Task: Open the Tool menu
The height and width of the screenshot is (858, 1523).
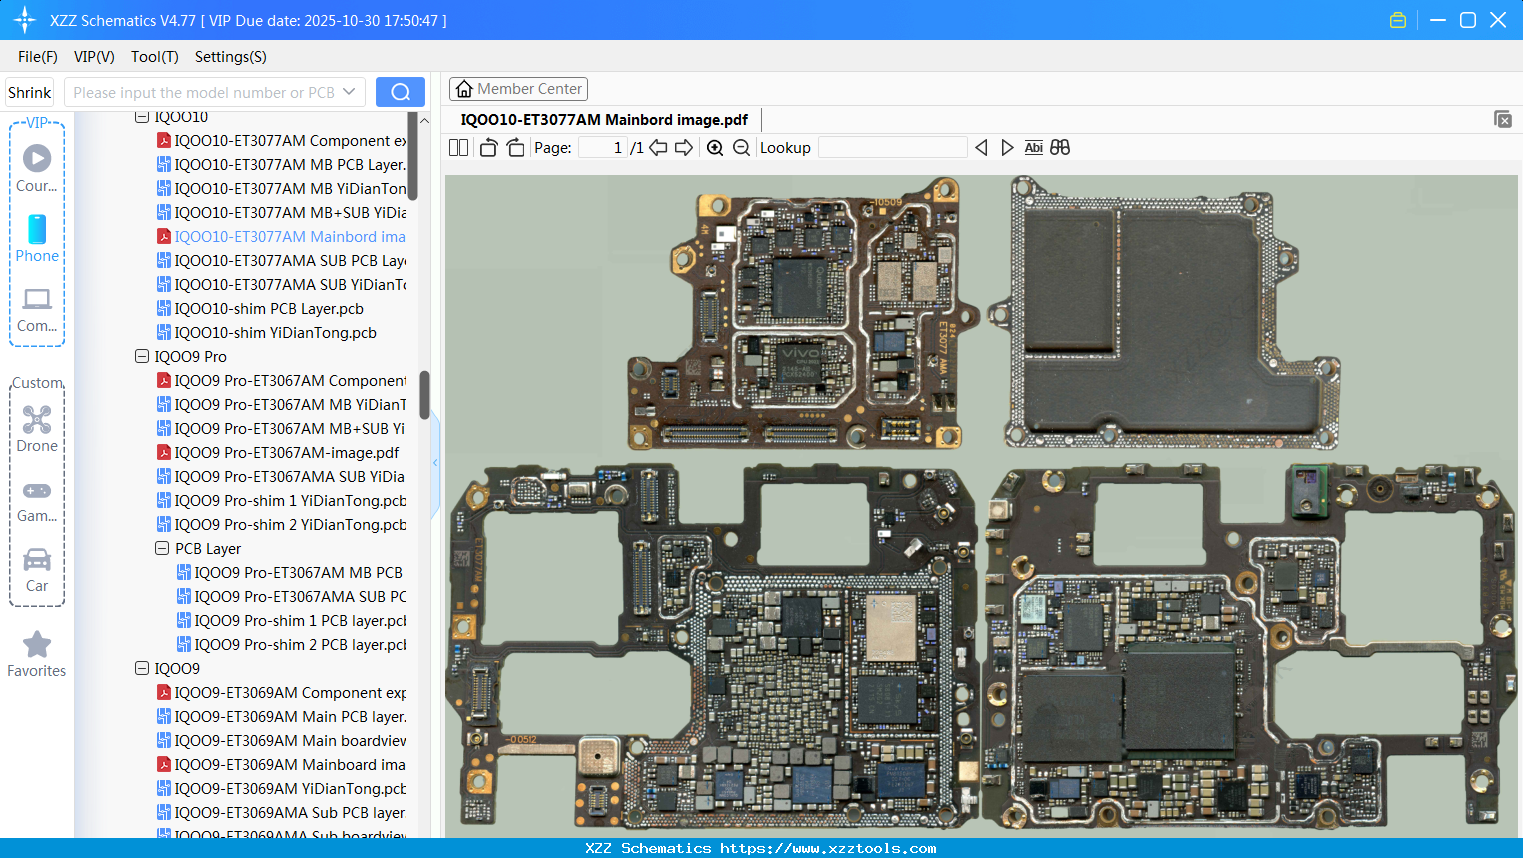Action: pyautogui.click(x=154, y=57)
